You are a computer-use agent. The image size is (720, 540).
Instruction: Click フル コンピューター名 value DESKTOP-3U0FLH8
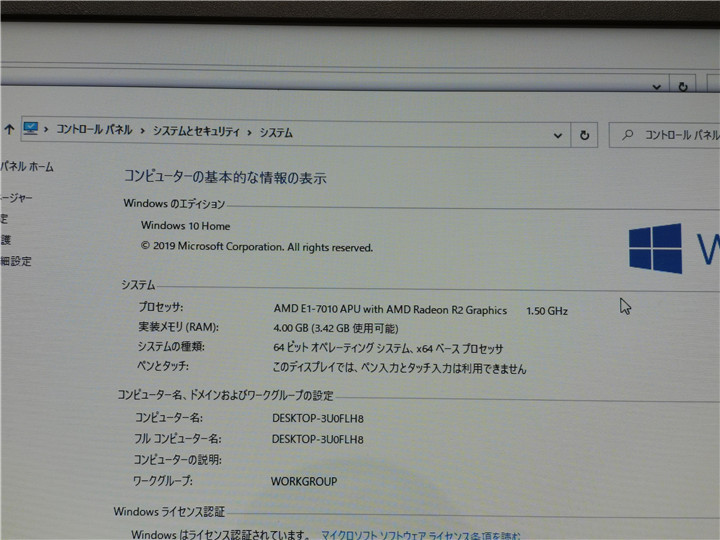click(317, 439)
